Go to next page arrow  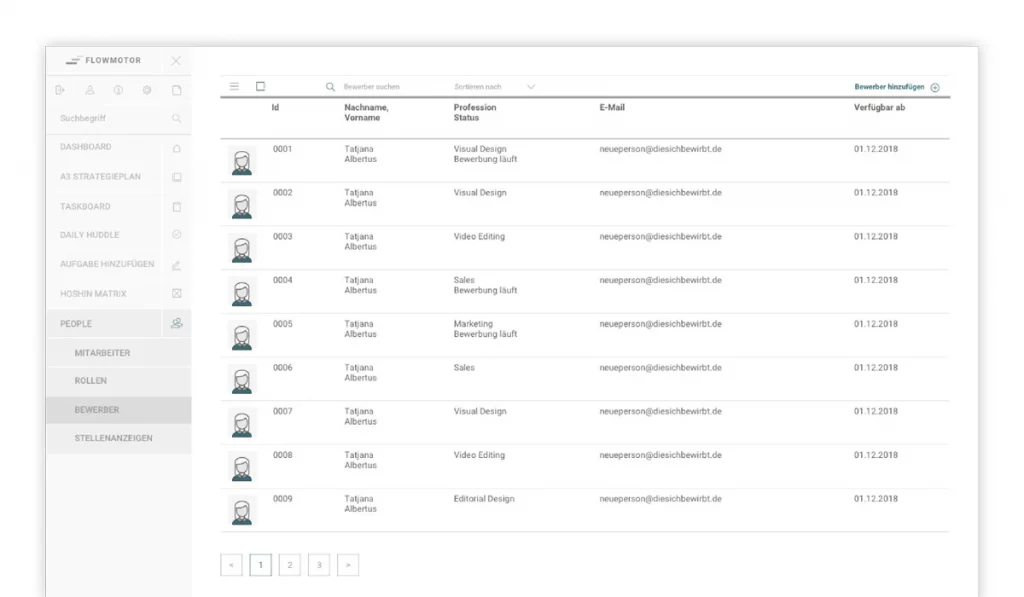[x=348, y=565]
